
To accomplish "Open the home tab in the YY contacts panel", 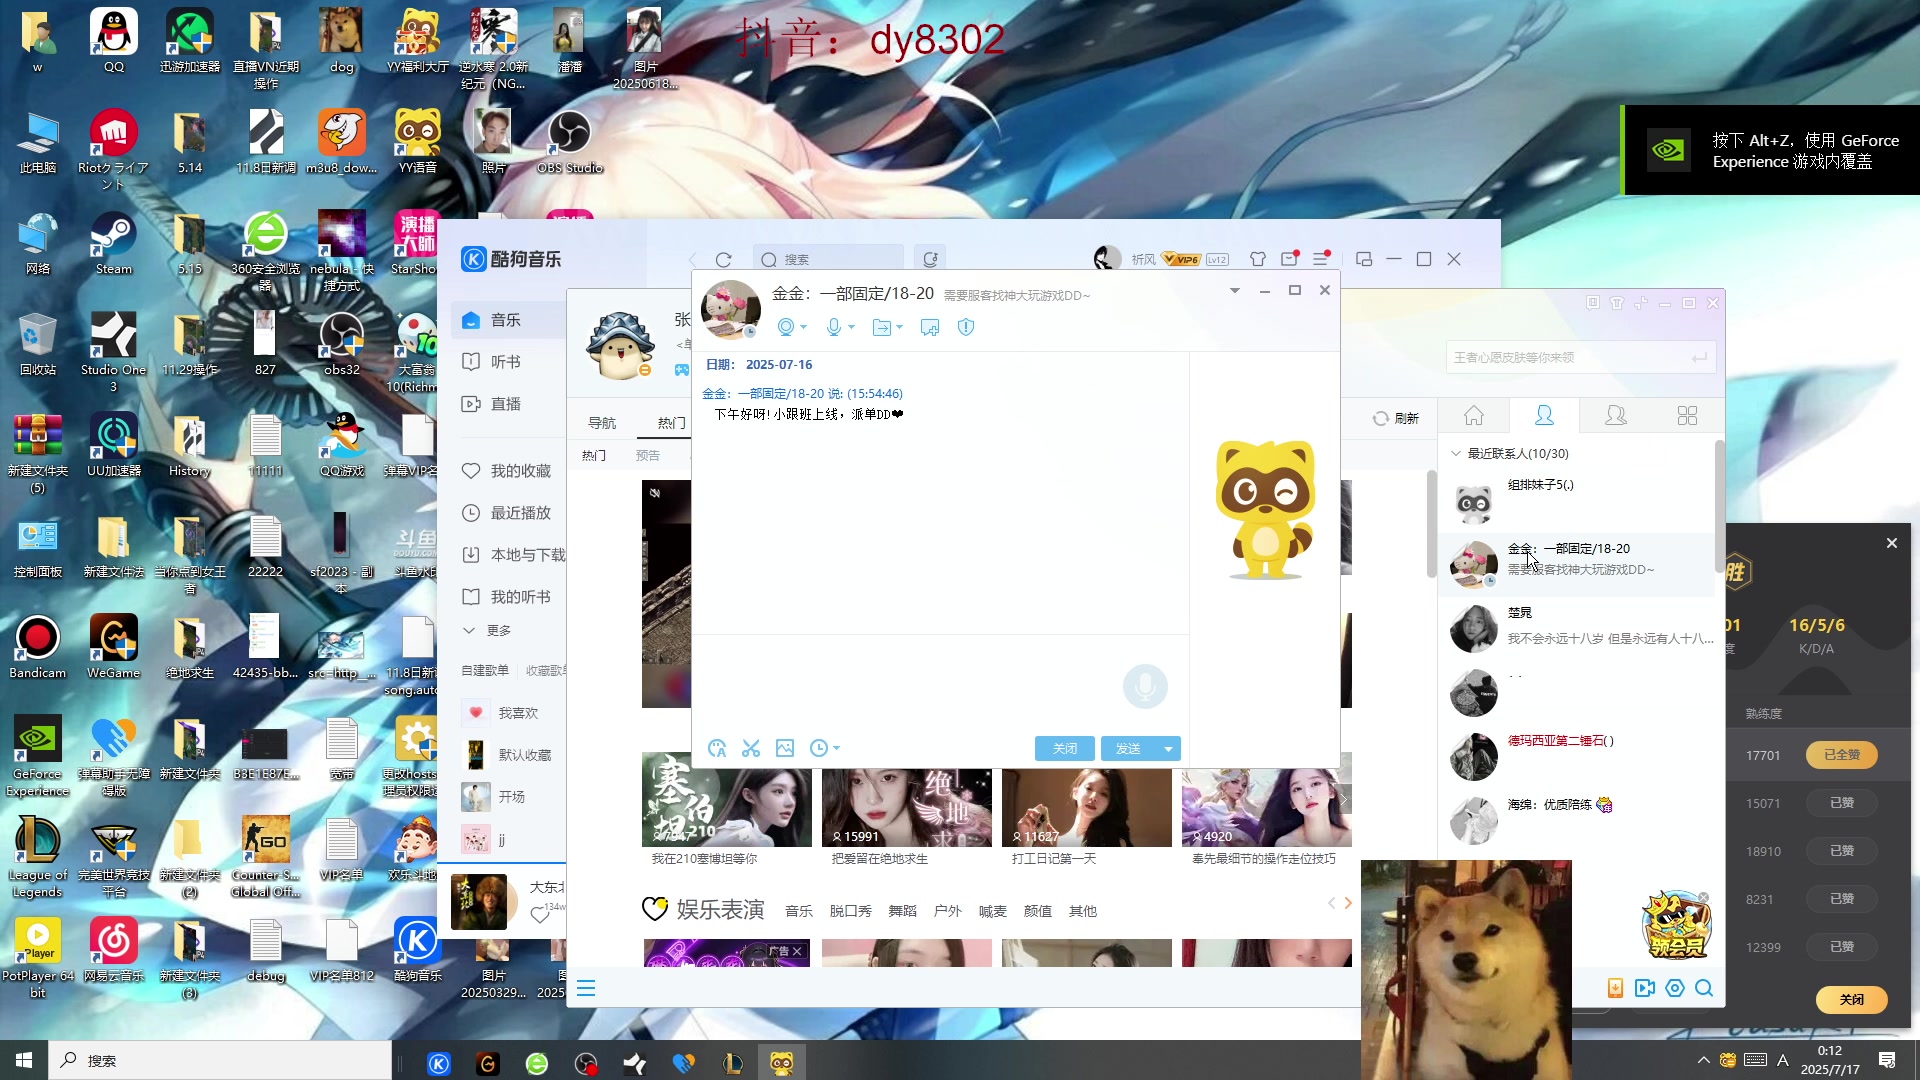I will pyautogui.click(x=1474, y=416).
